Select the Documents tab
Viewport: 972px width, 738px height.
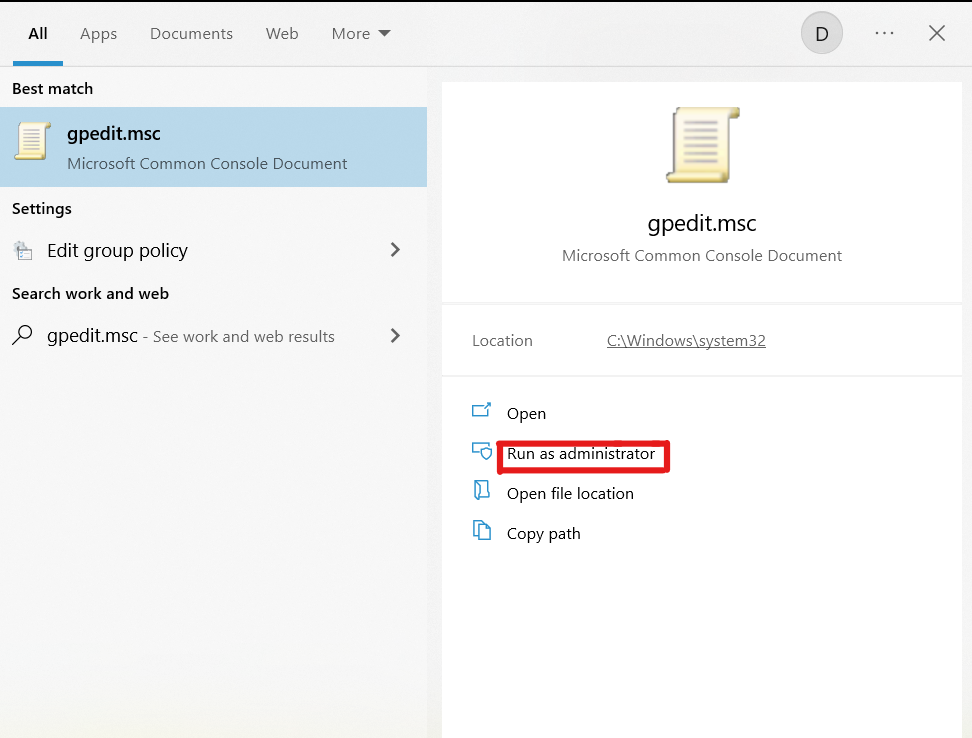click(191, 33)
